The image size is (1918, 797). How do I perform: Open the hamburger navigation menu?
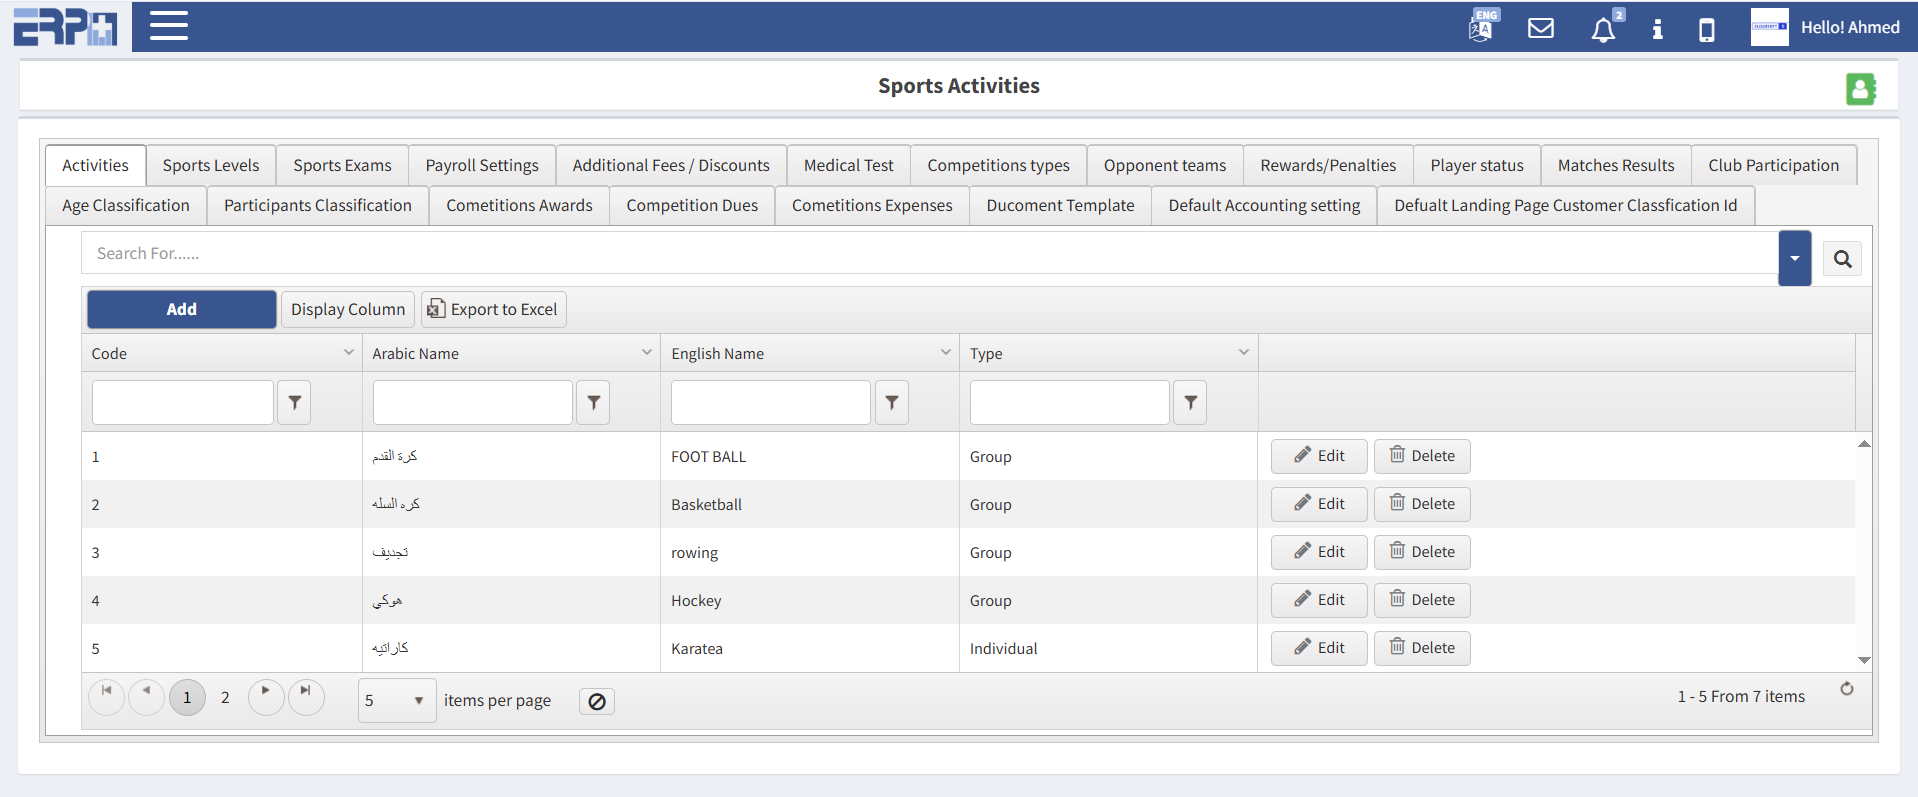(168, 26)
